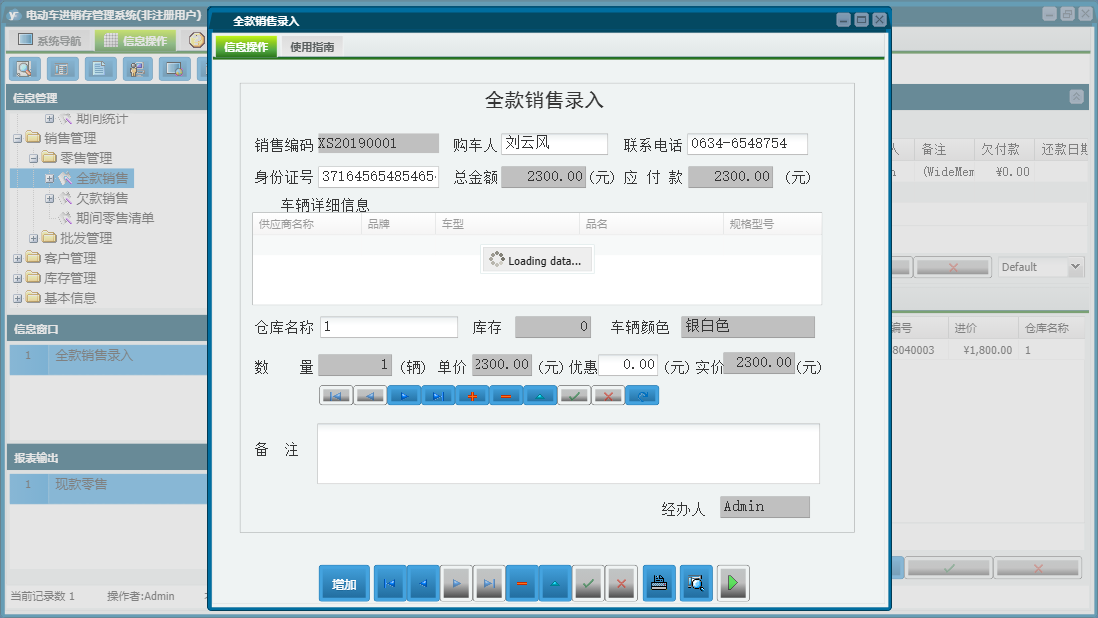Click the refresh arrow in vehicle detail navigator

(x=642, y=396)
